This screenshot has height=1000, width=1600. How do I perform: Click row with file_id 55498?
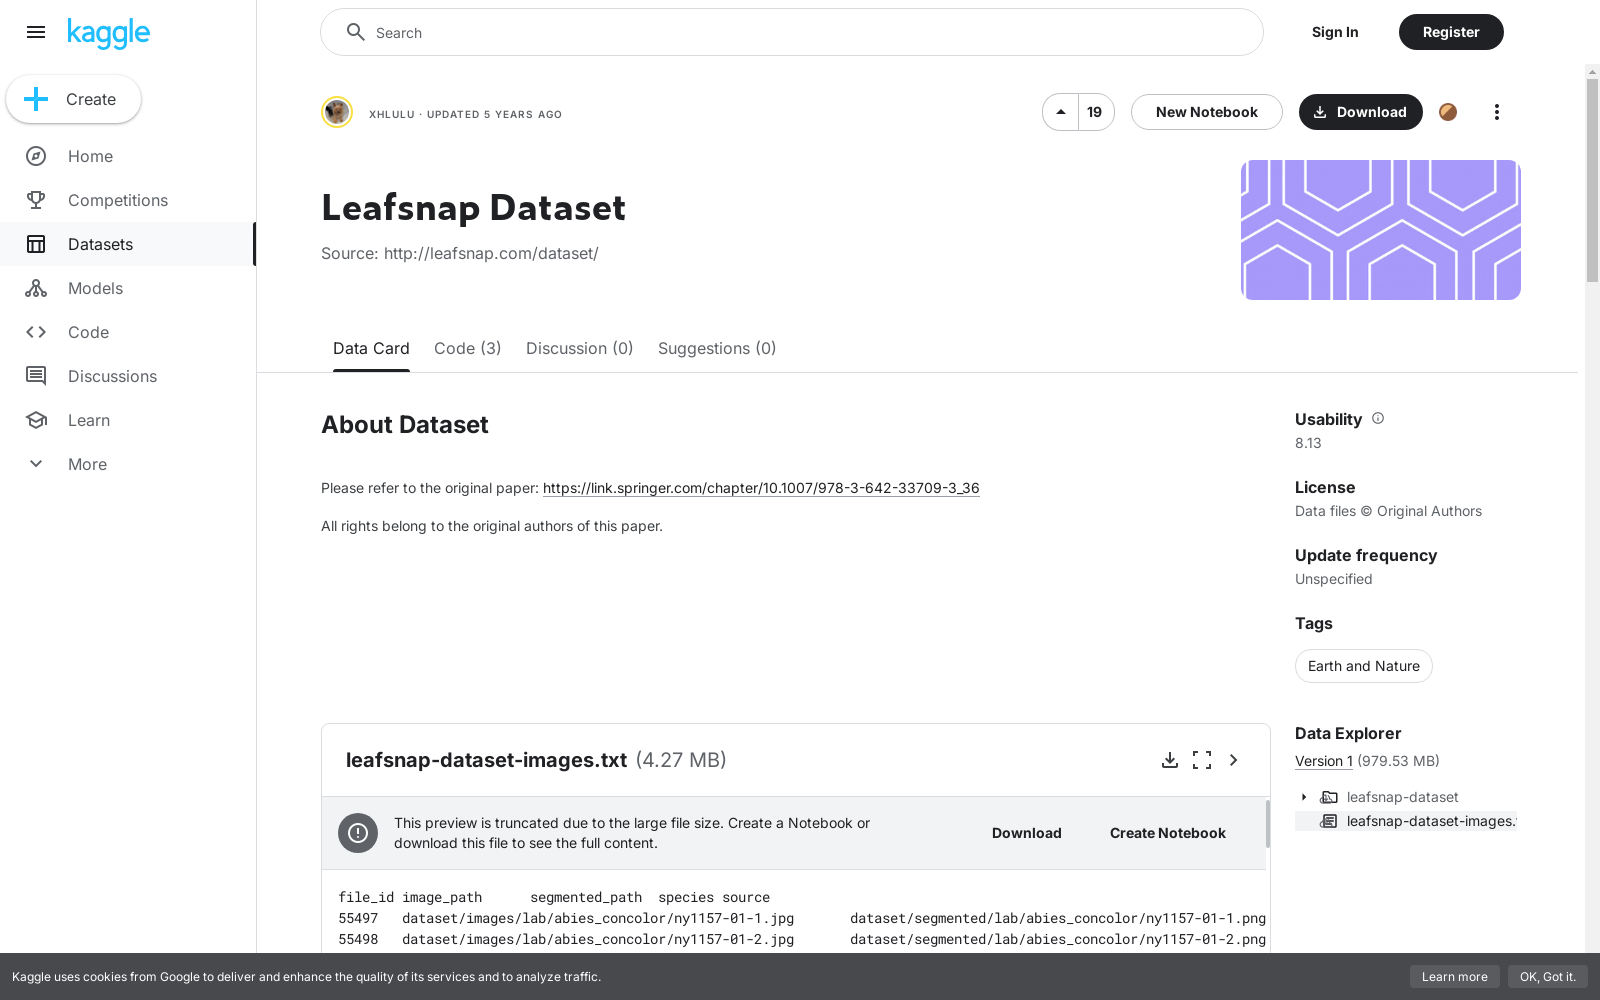(802, 939)
